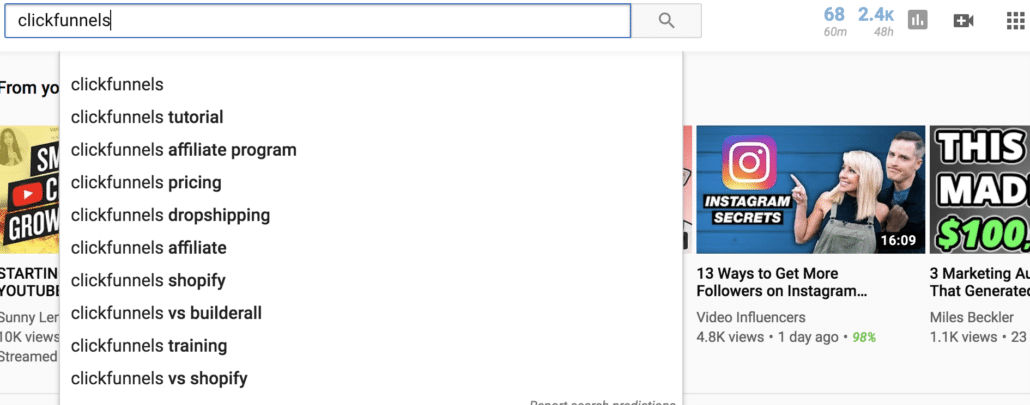Pick the clickfunnels pricing suggestion
The image size is (1030, 405).
(370, 182)
